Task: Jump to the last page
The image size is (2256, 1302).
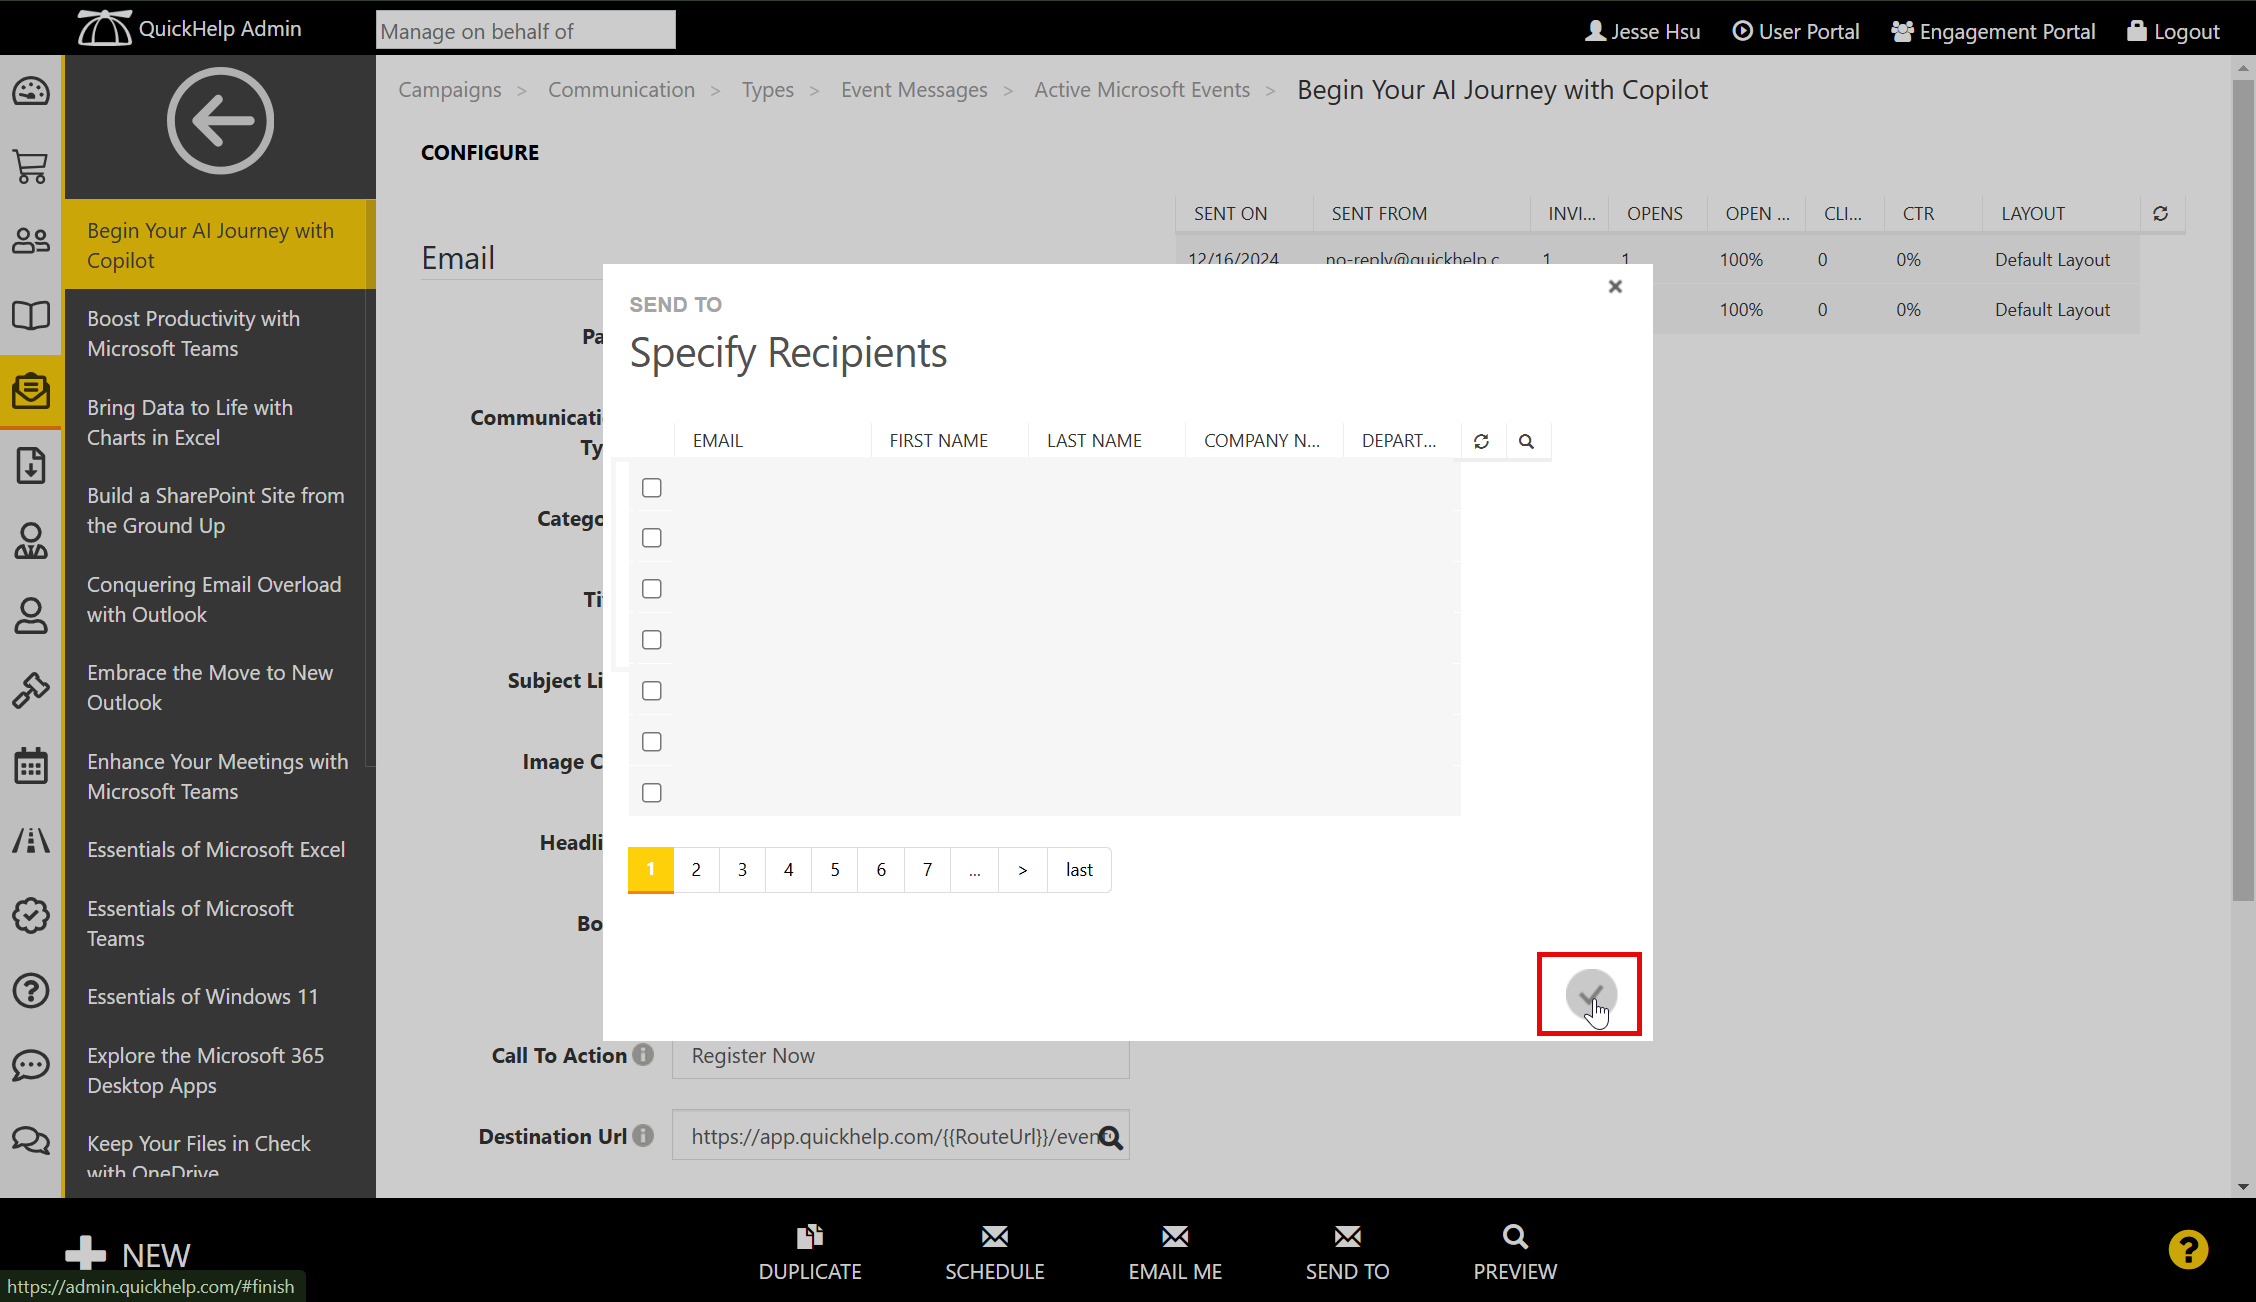Action: tap(1079, 870)
